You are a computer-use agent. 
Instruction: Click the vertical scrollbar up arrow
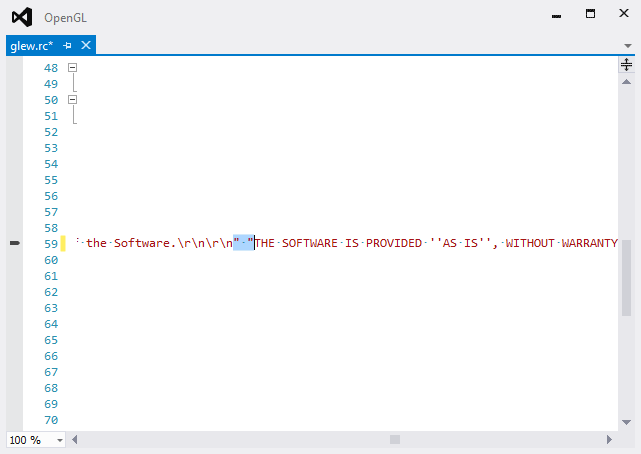pyautogui.click(x=626, y=82)
